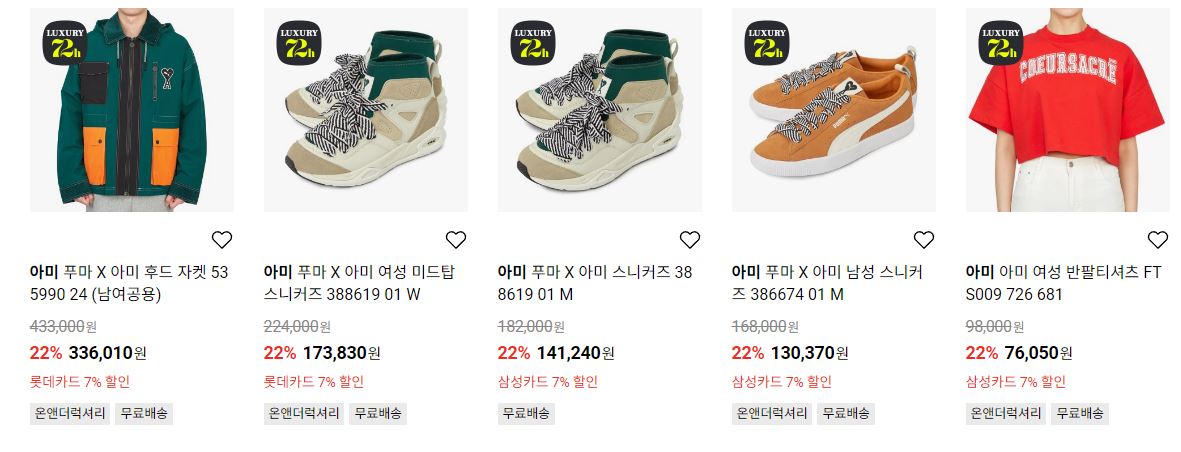Toggle wishlist heart for women's mid-top sneakers
The width and height of the screenshot is (1181, 452).
(456, 240)
